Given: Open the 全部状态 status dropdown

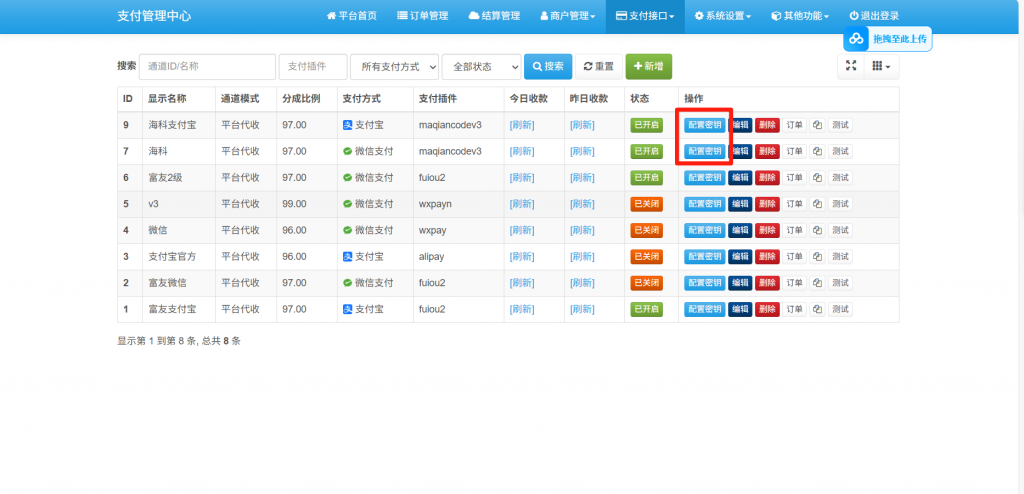Looking at the screenshot, I should click(481, 66).
